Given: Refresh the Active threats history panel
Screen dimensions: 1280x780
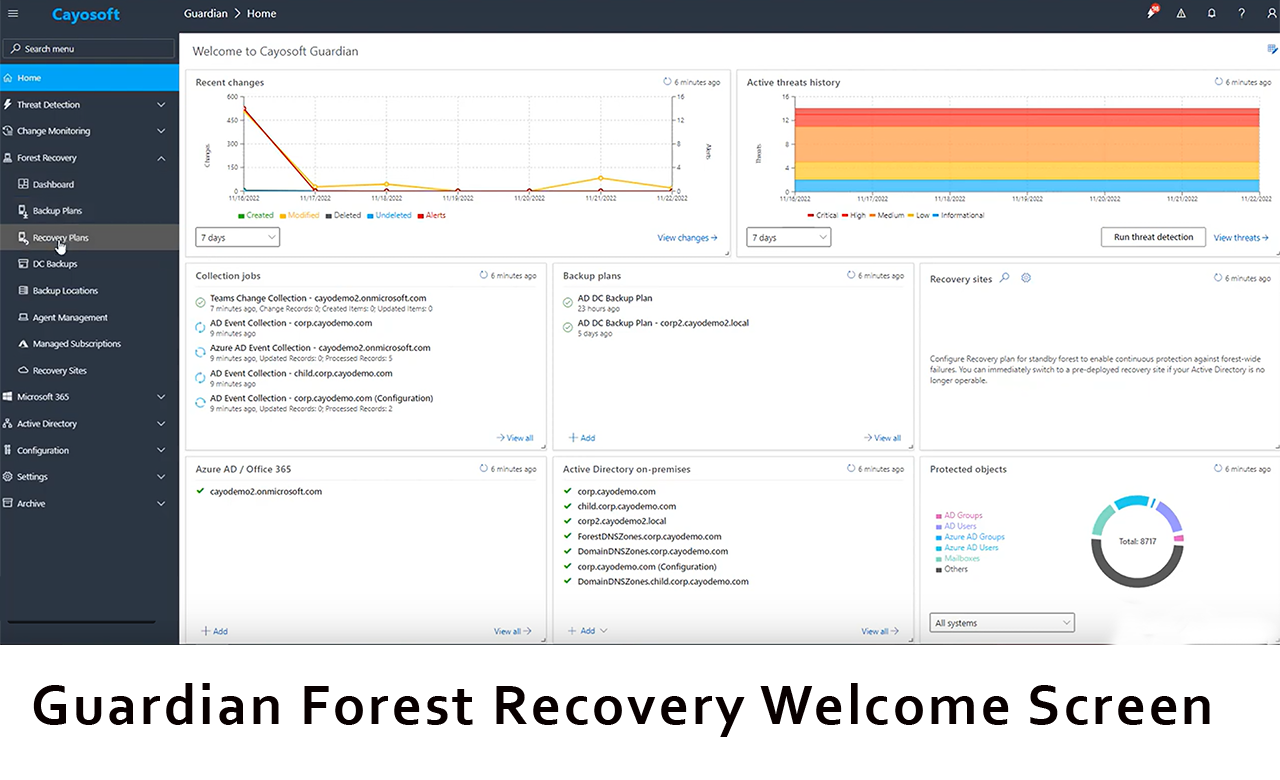Looking at the screenshot, I should [1218, 82].
